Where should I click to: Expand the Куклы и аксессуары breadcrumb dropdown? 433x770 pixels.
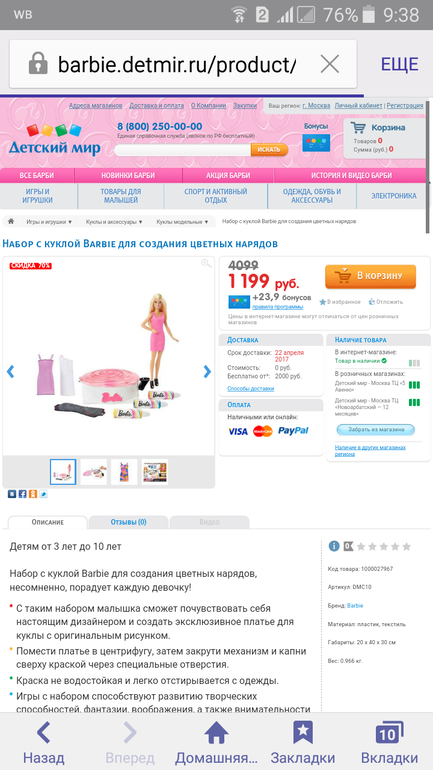[x=114, y=222]
